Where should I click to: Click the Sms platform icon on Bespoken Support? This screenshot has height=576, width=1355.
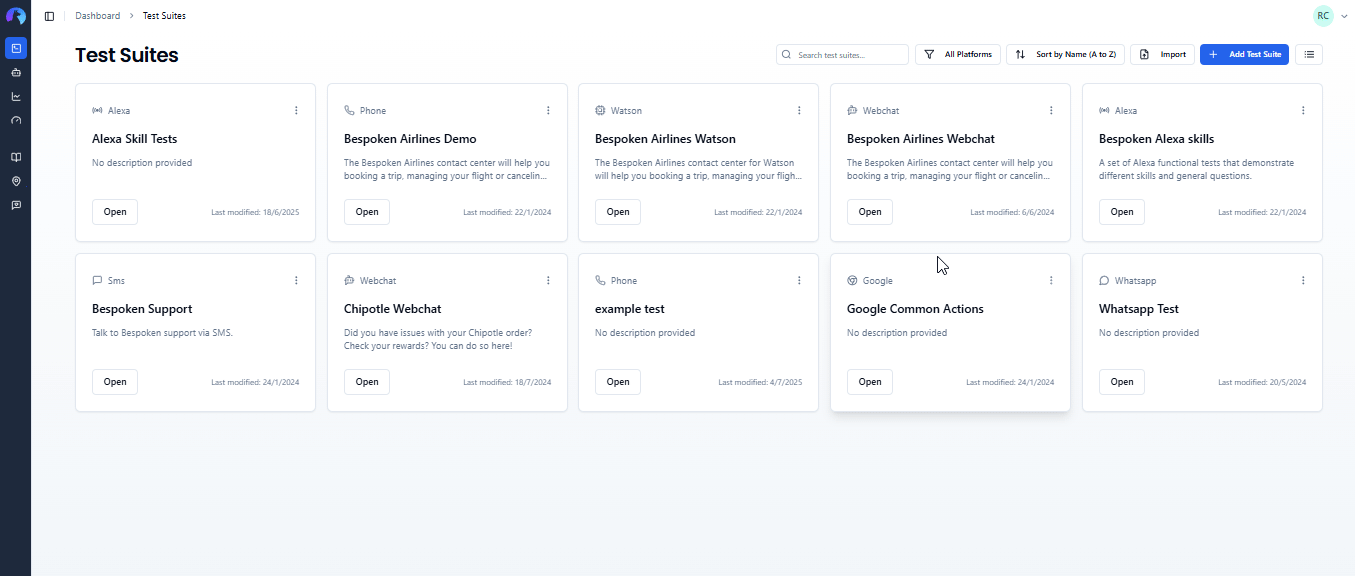[97, 281]
